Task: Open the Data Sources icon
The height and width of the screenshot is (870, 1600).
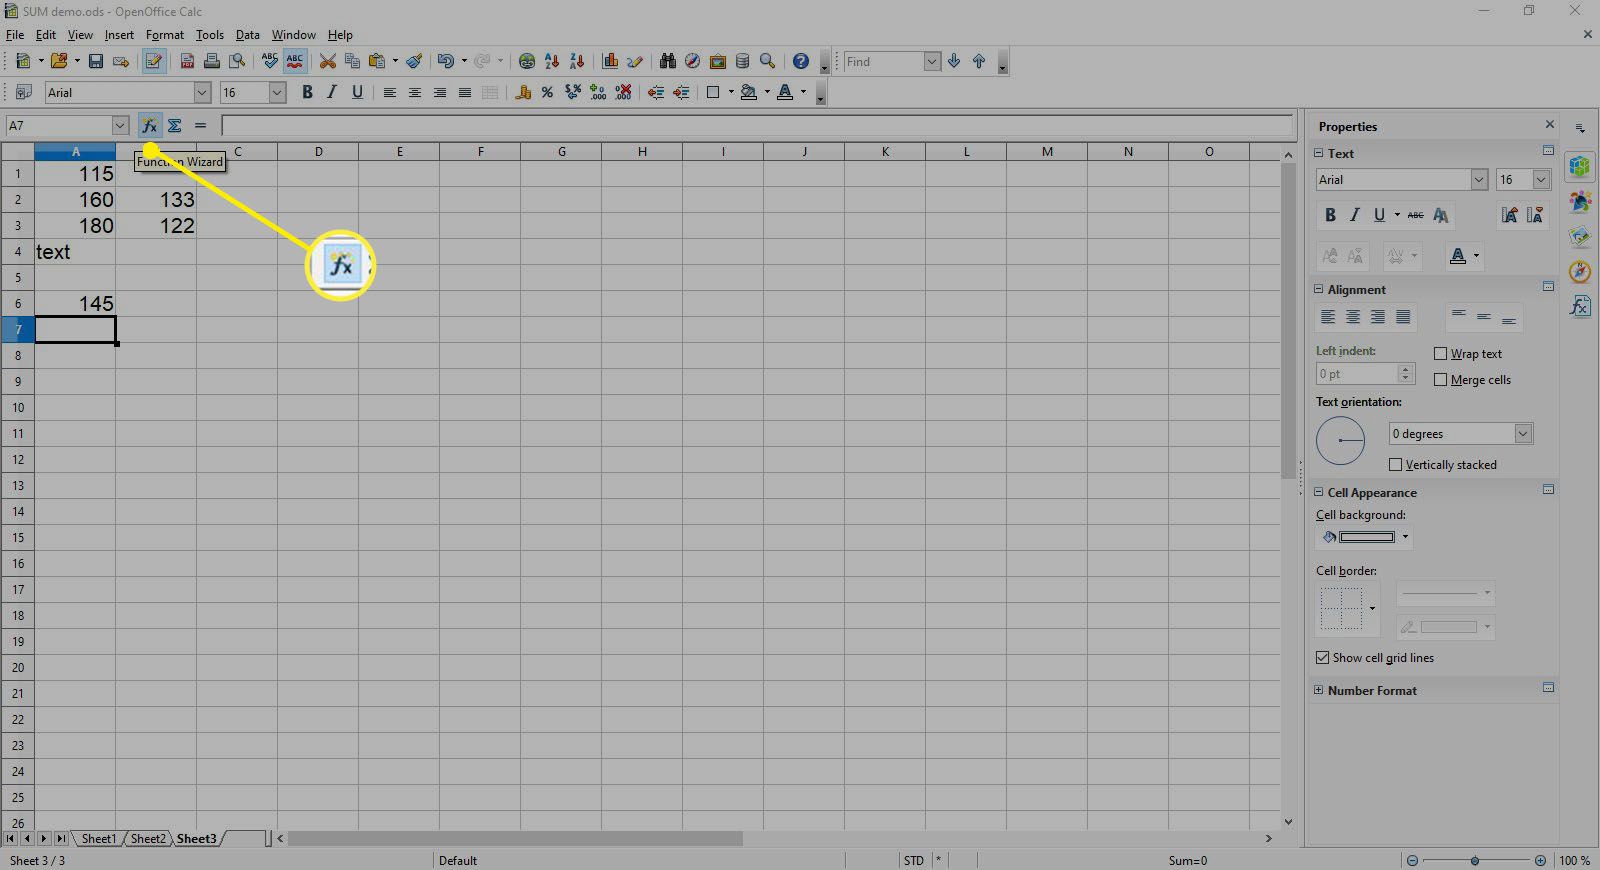Action: coord(742,61)
